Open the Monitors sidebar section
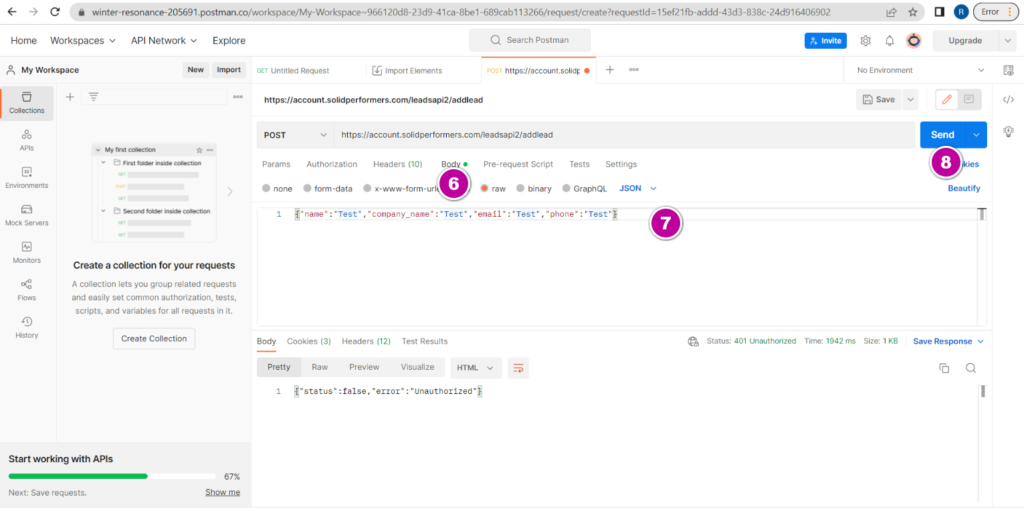 pyautogui.click(x=27, y=252)
